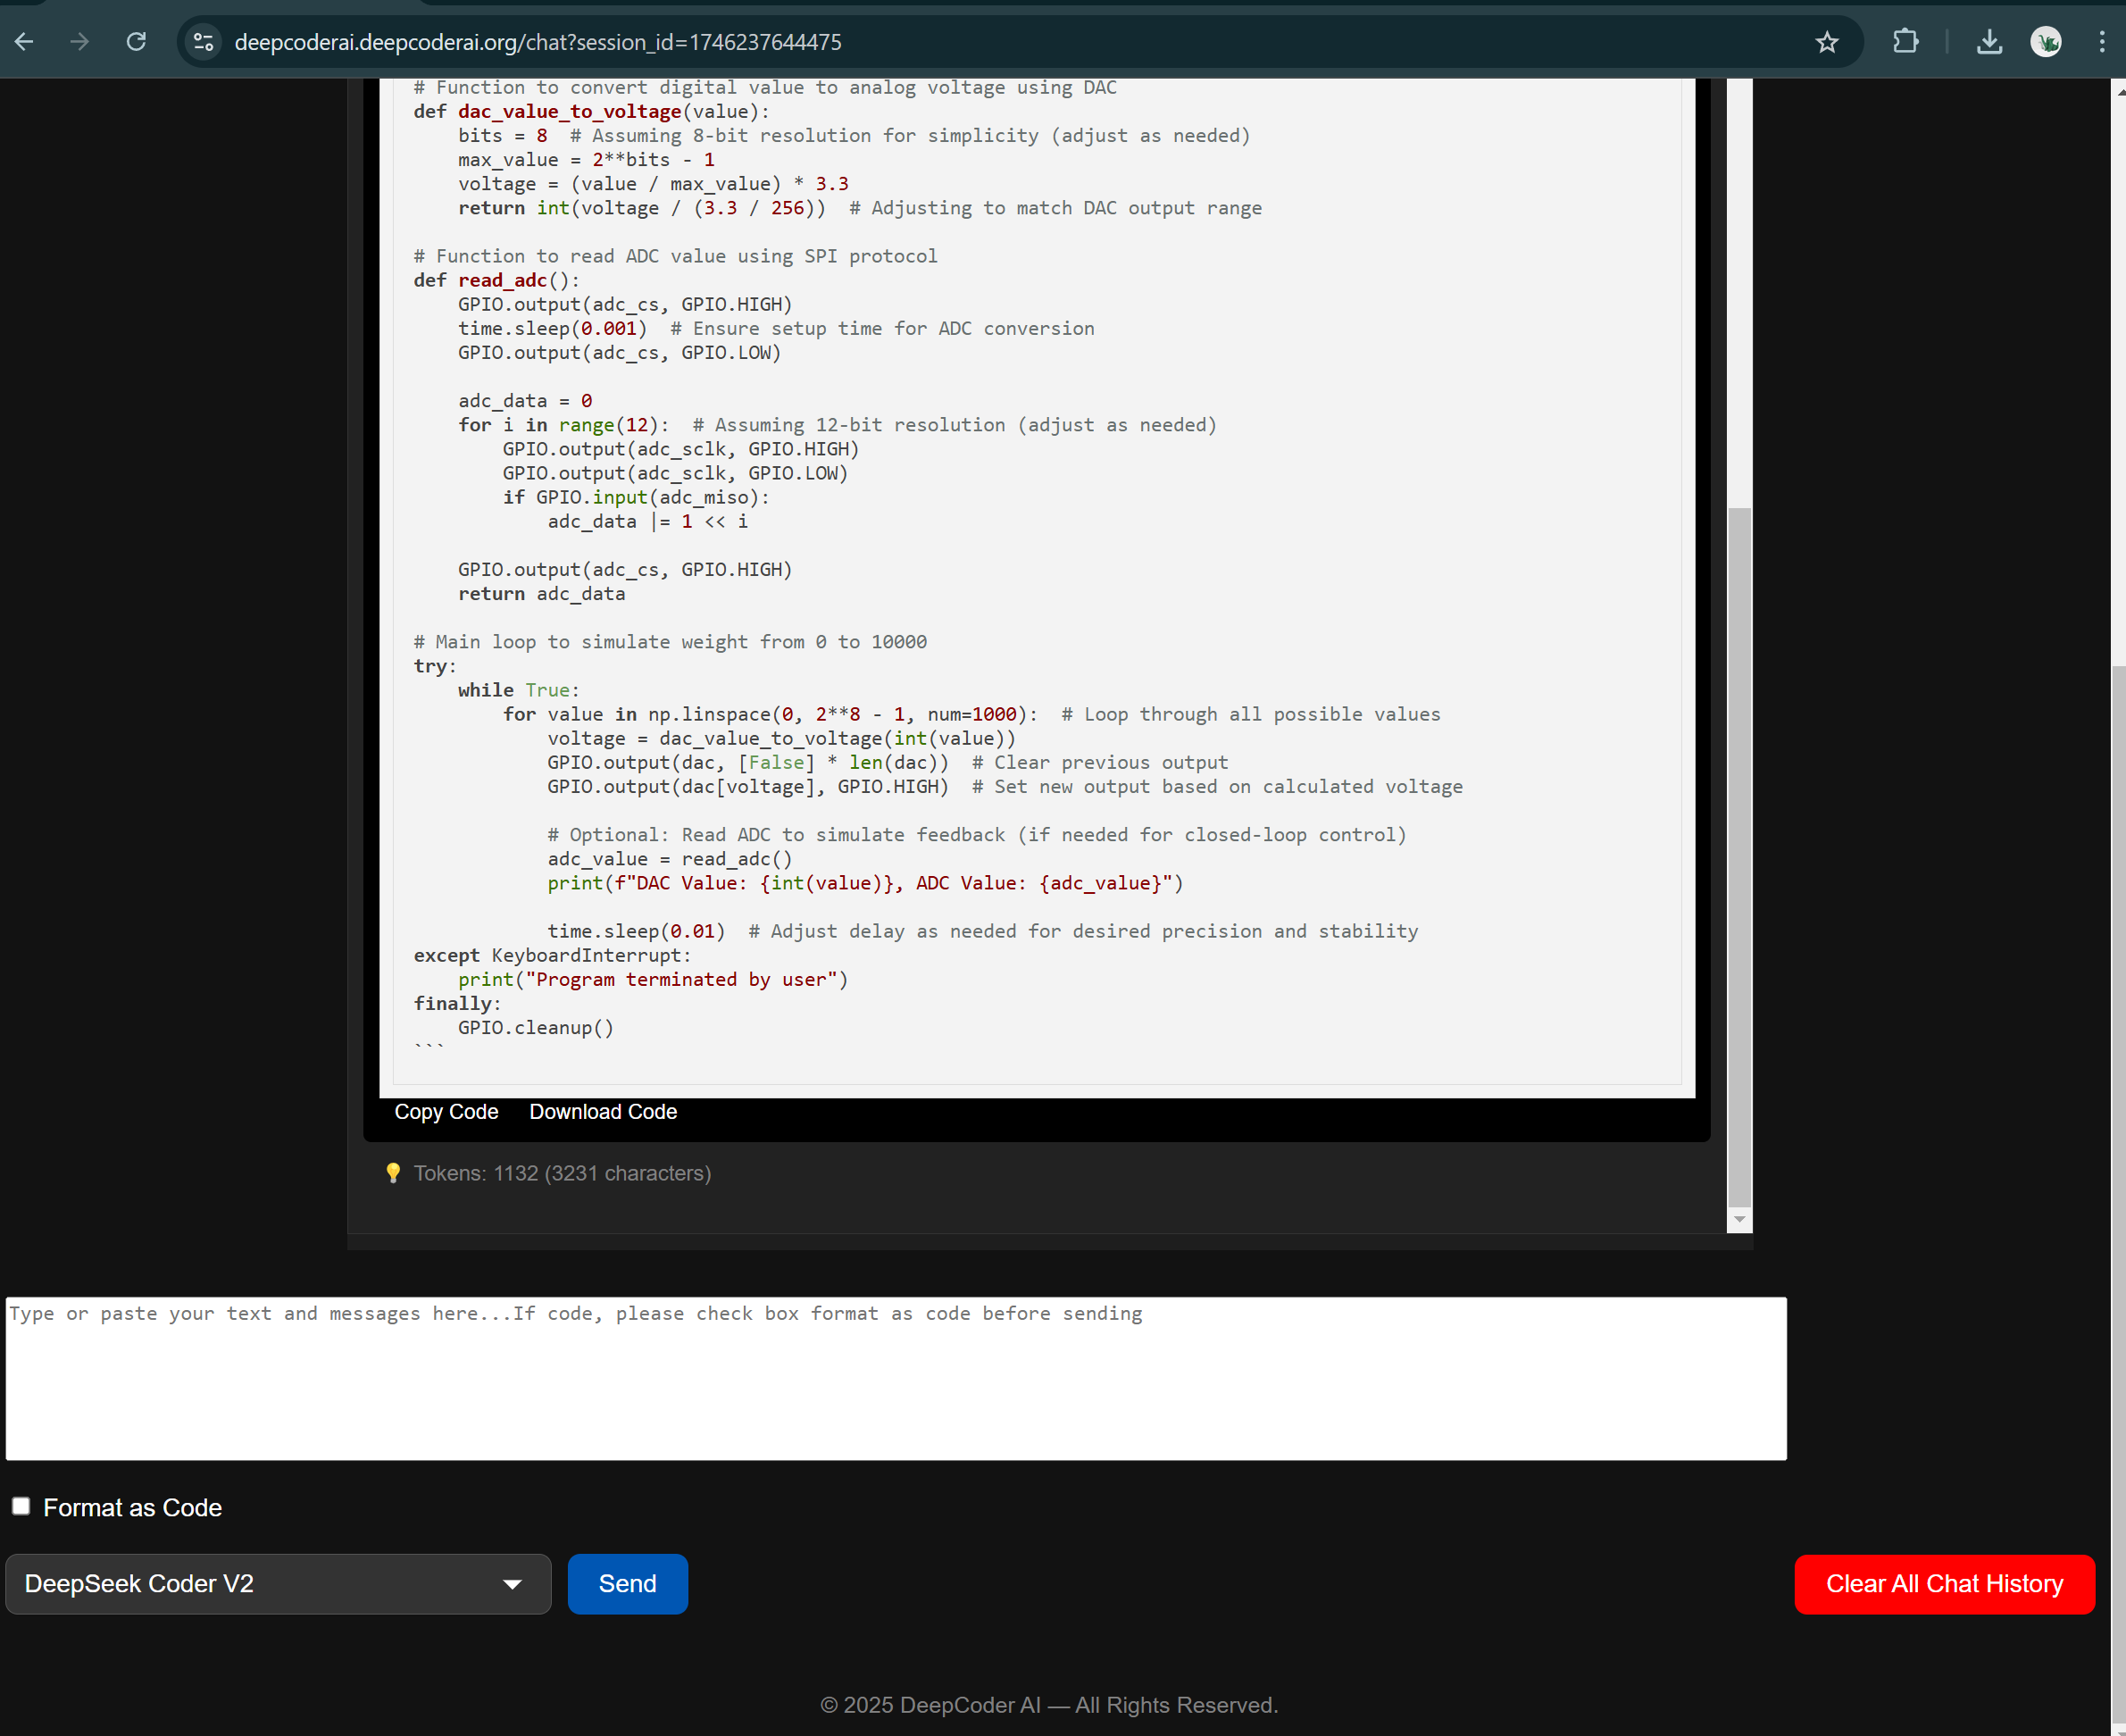Reload the current page
The image size is (2126, 1736).
(137, 42)
